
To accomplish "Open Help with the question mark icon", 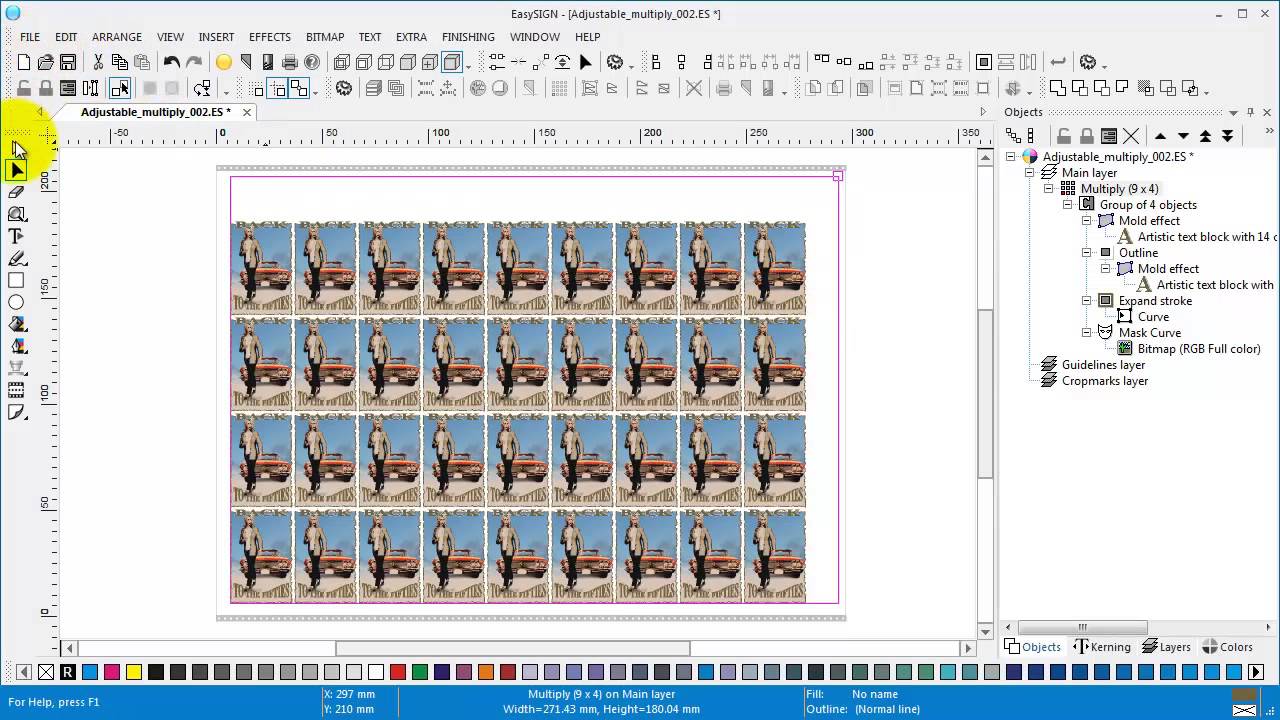I will click(312, 62).
